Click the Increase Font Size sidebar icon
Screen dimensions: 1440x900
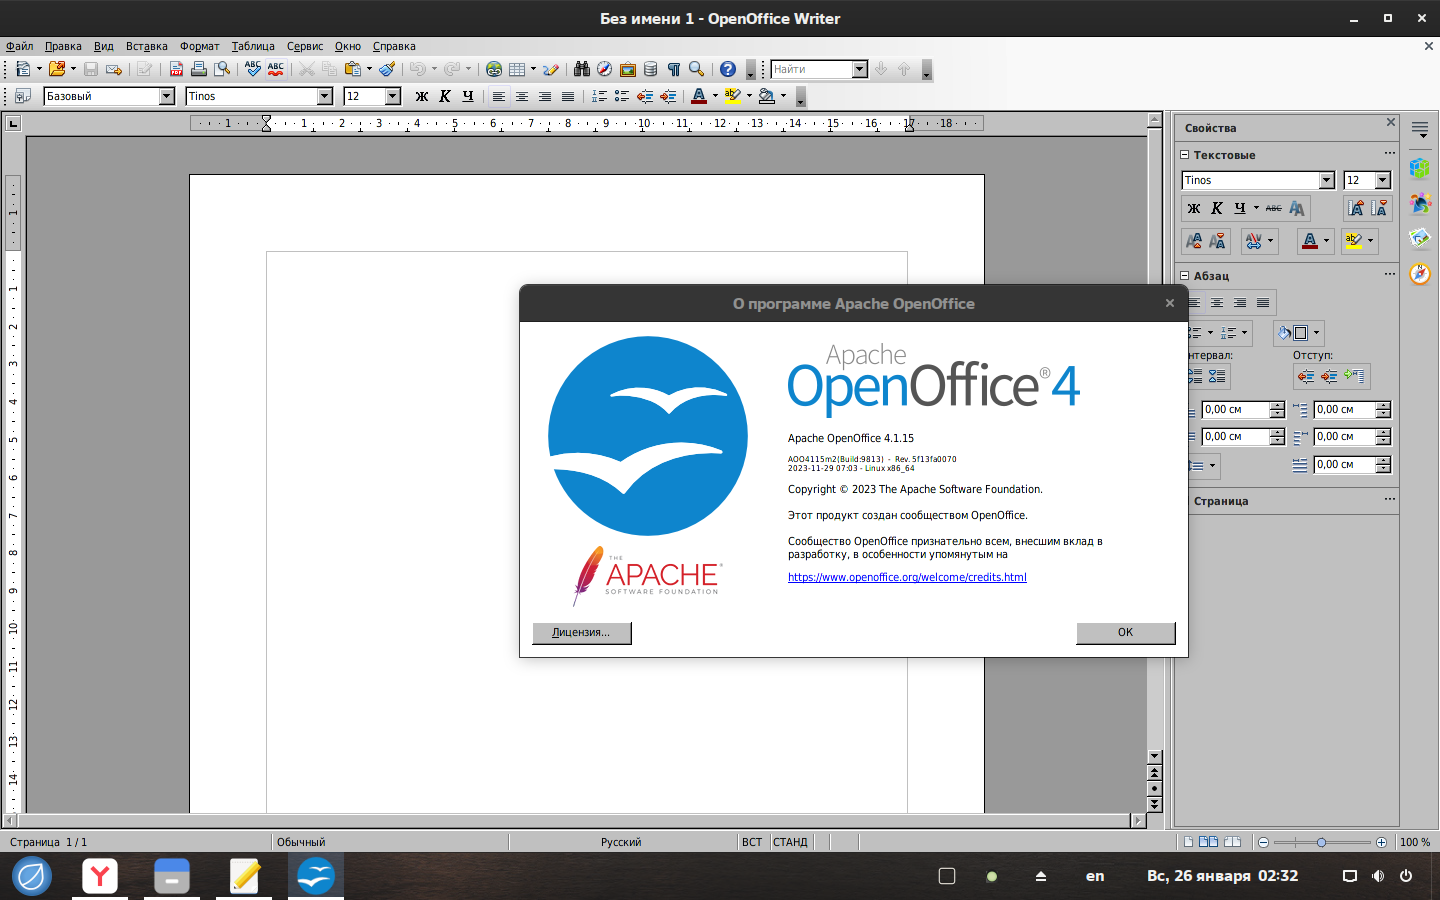(1356, 208)
